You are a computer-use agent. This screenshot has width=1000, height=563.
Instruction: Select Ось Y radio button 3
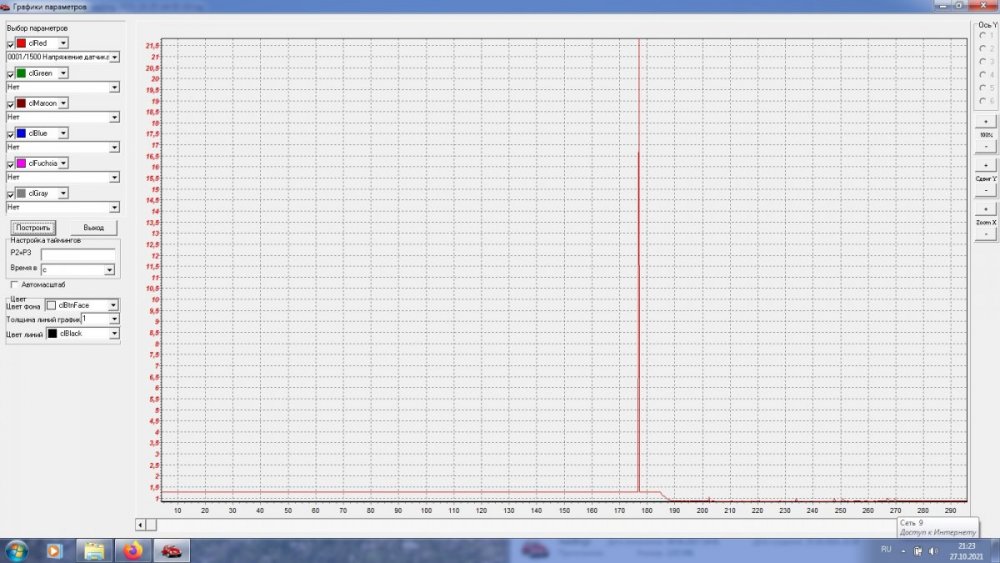[x=983, y=62]
